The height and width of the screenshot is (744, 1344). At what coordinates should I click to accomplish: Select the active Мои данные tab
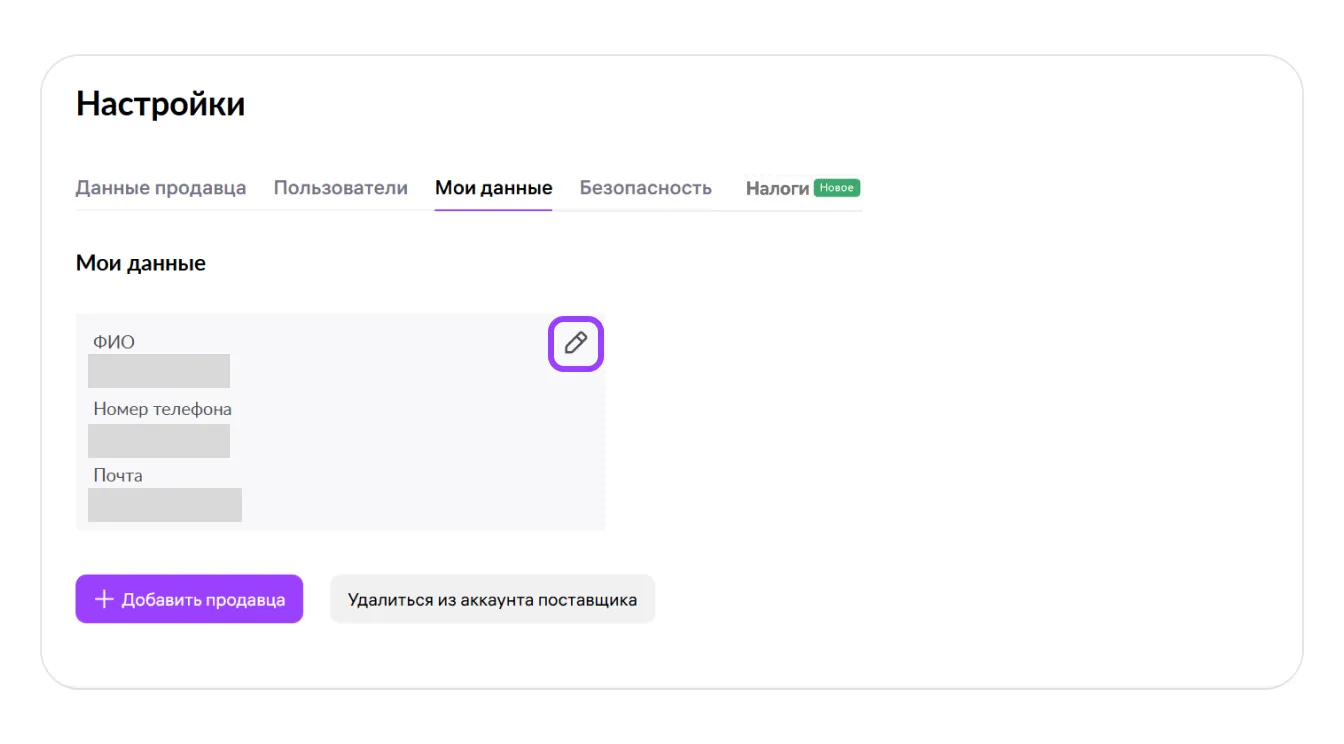493,188
